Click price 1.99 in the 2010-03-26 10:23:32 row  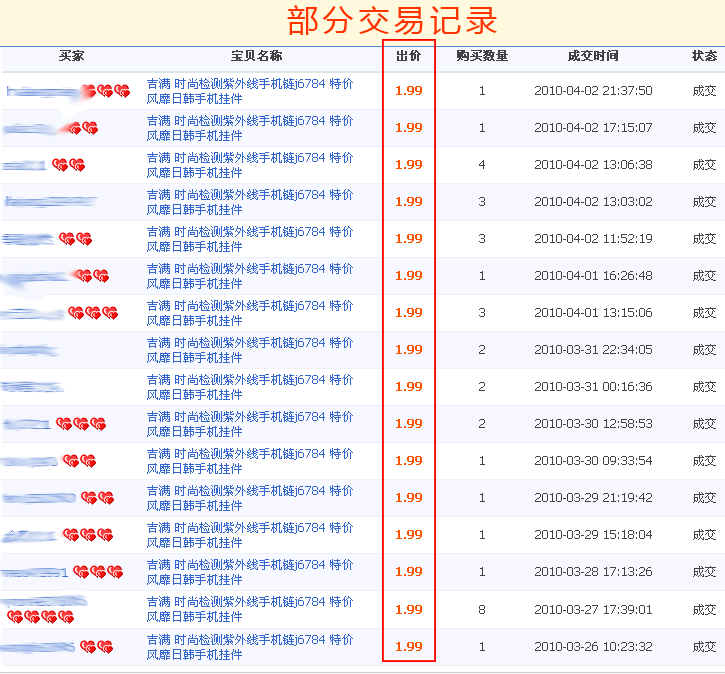(409, 647)
